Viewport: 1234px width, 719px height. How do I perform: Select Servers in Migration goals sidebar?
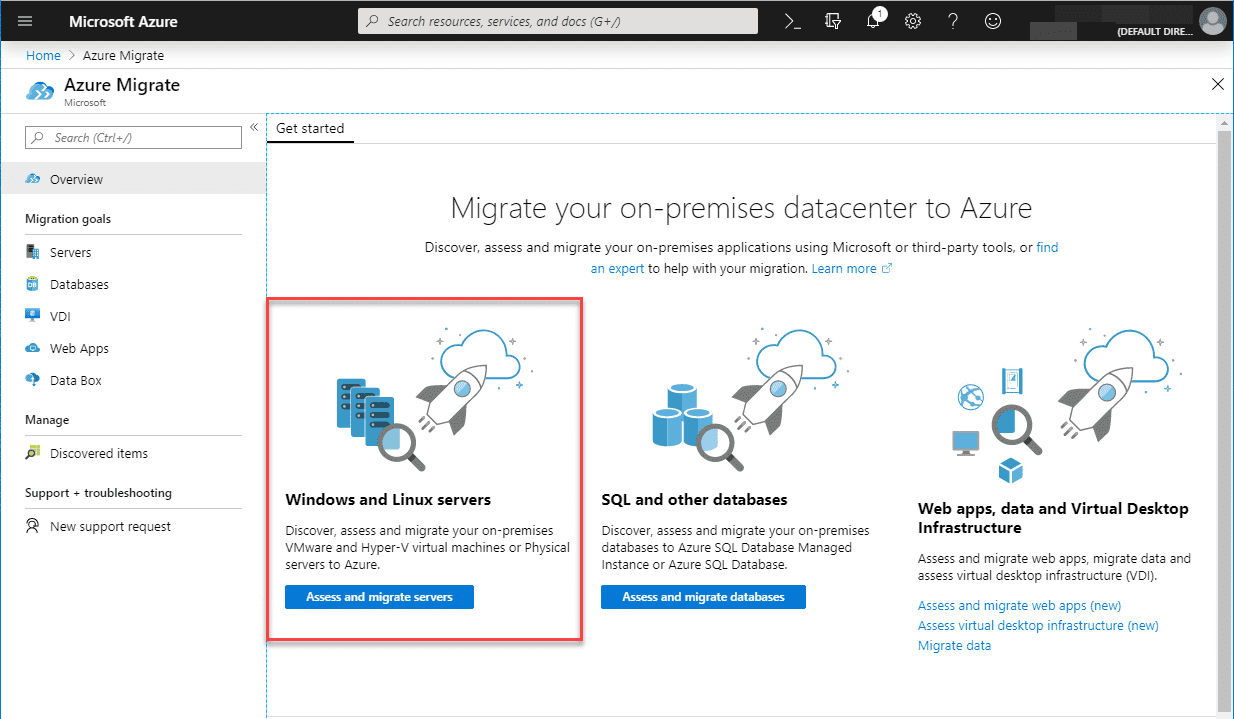[x=75, y=251]
